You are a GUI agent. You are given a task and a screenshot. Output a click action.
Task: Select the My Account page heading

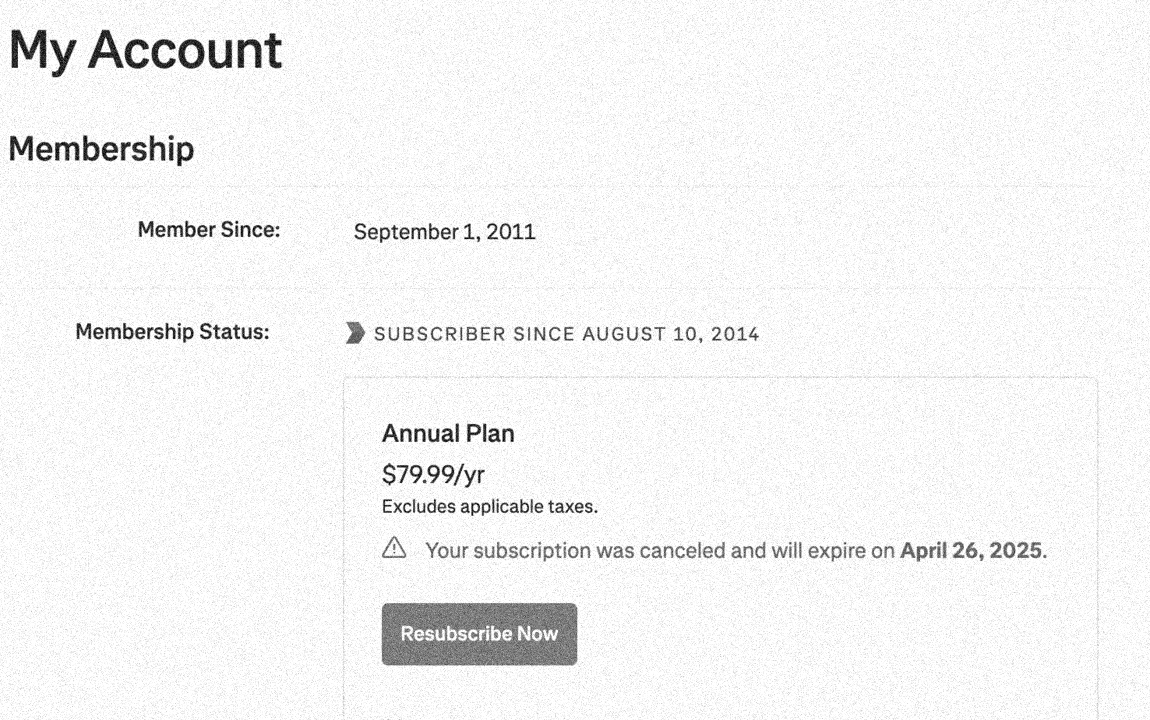(145, 50)
